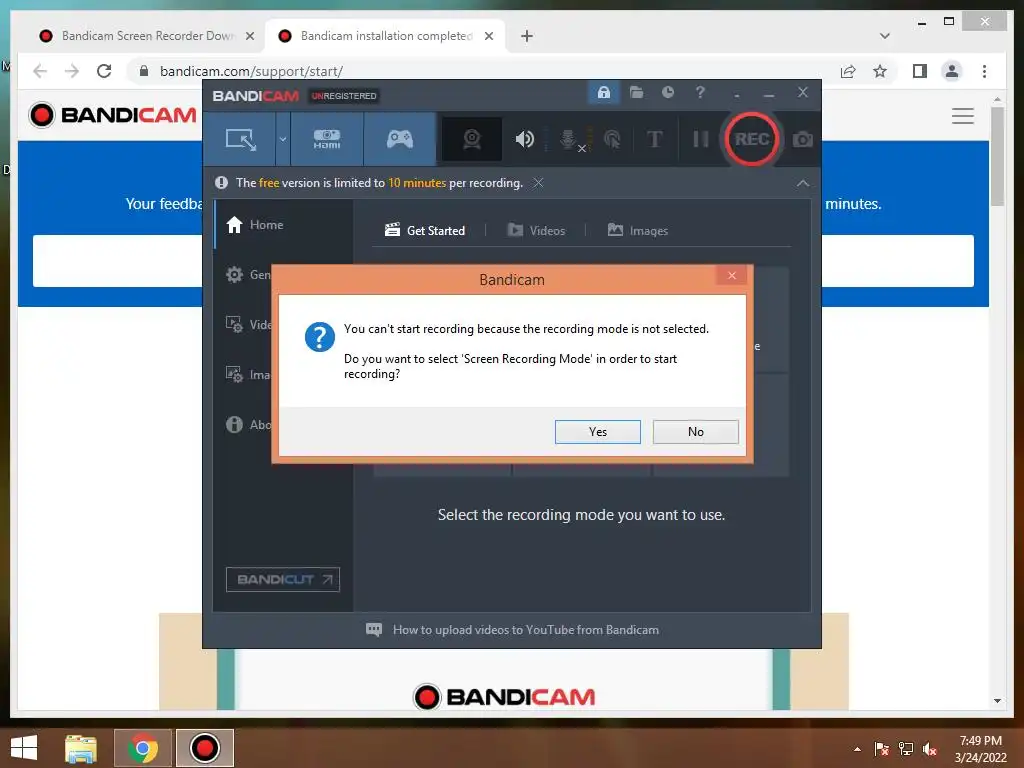Select Screen Recording mode icon
The image size is (1024, 768).
pos(240,139)
